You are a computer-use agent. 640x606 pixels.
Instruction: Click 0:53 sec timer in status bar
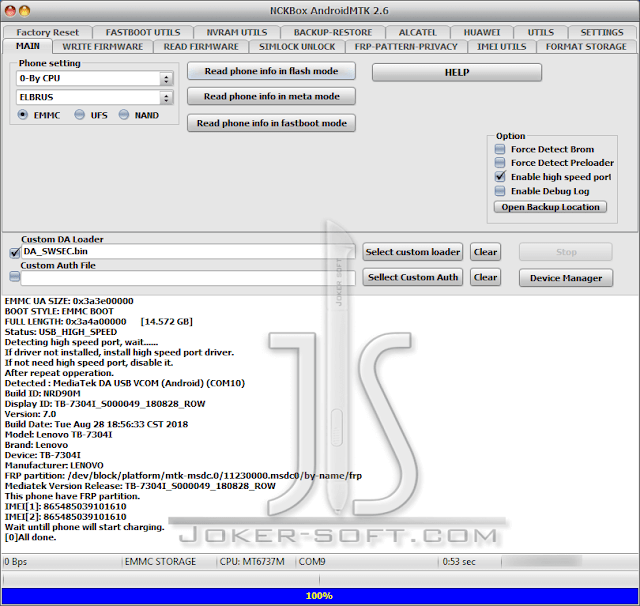[459, 562]
